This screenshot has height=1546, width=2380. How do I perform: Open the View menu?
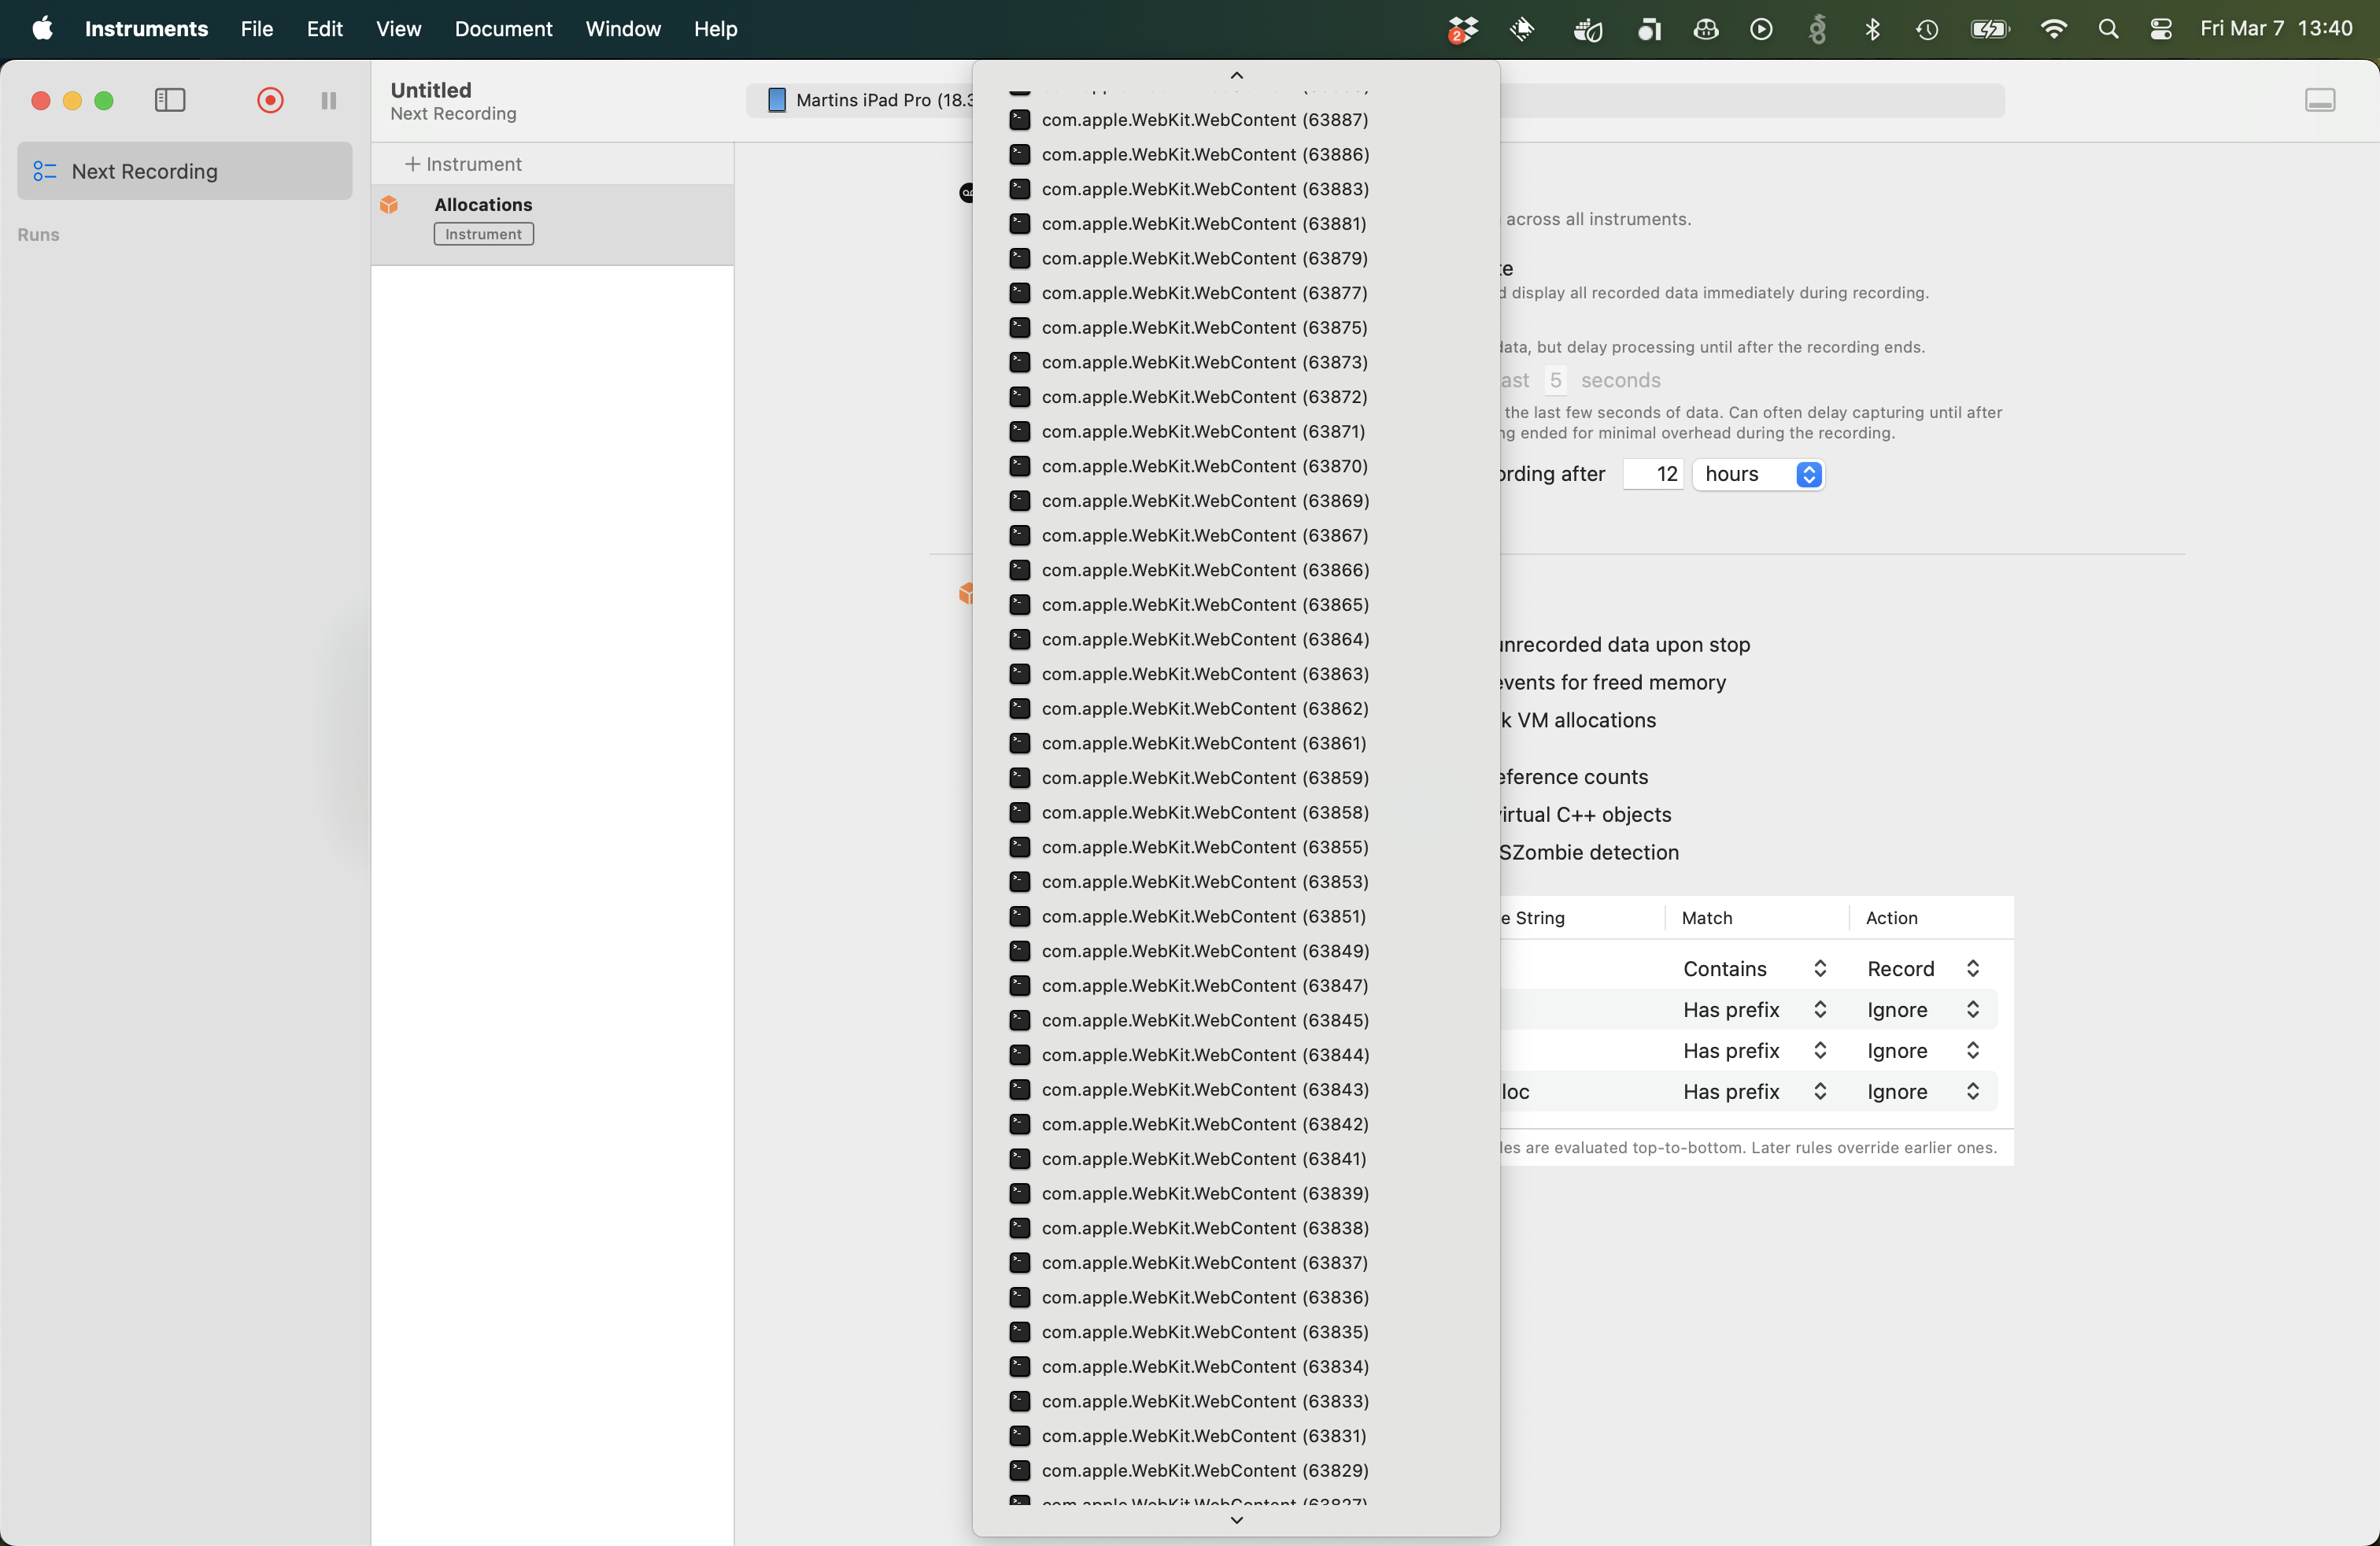tap(398, 29)
